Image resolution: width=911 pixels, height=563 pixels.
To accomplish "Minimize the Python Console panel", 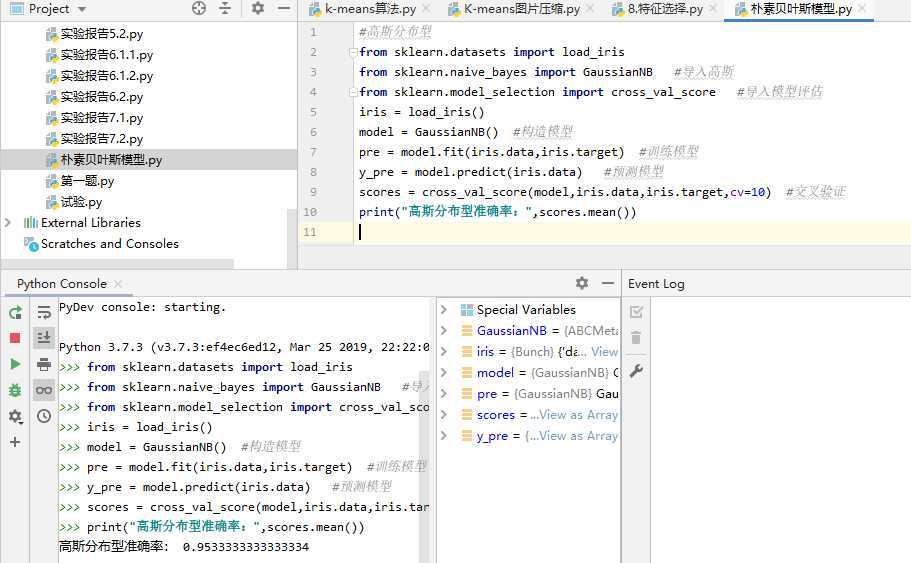I will point(608,283).
